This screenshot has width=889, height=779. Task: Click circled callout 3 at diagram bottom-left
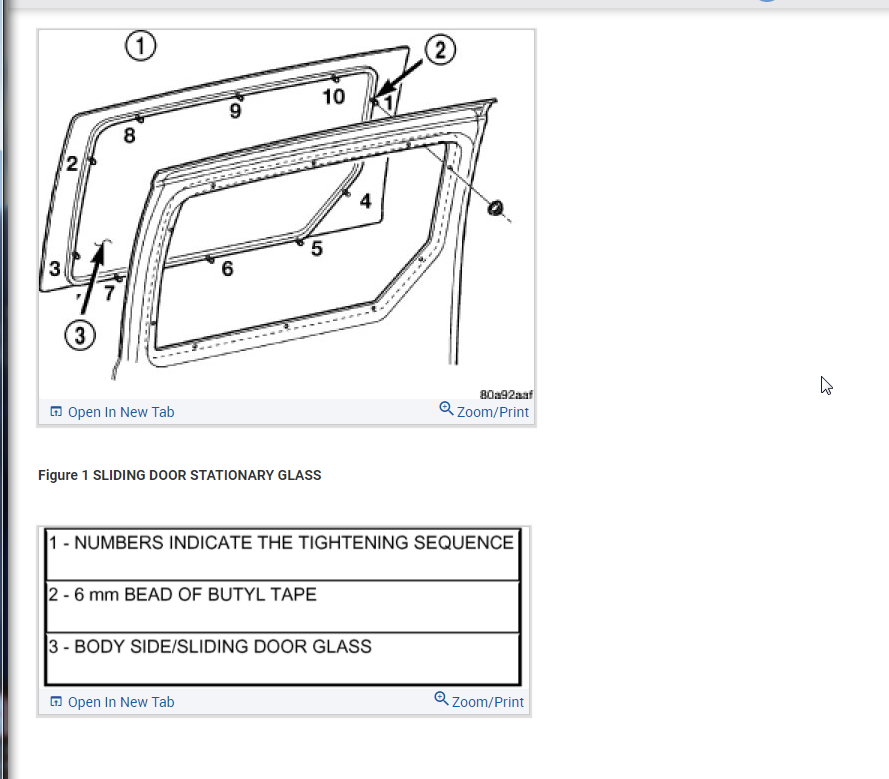pyautogui.click(x=80, y=335)
